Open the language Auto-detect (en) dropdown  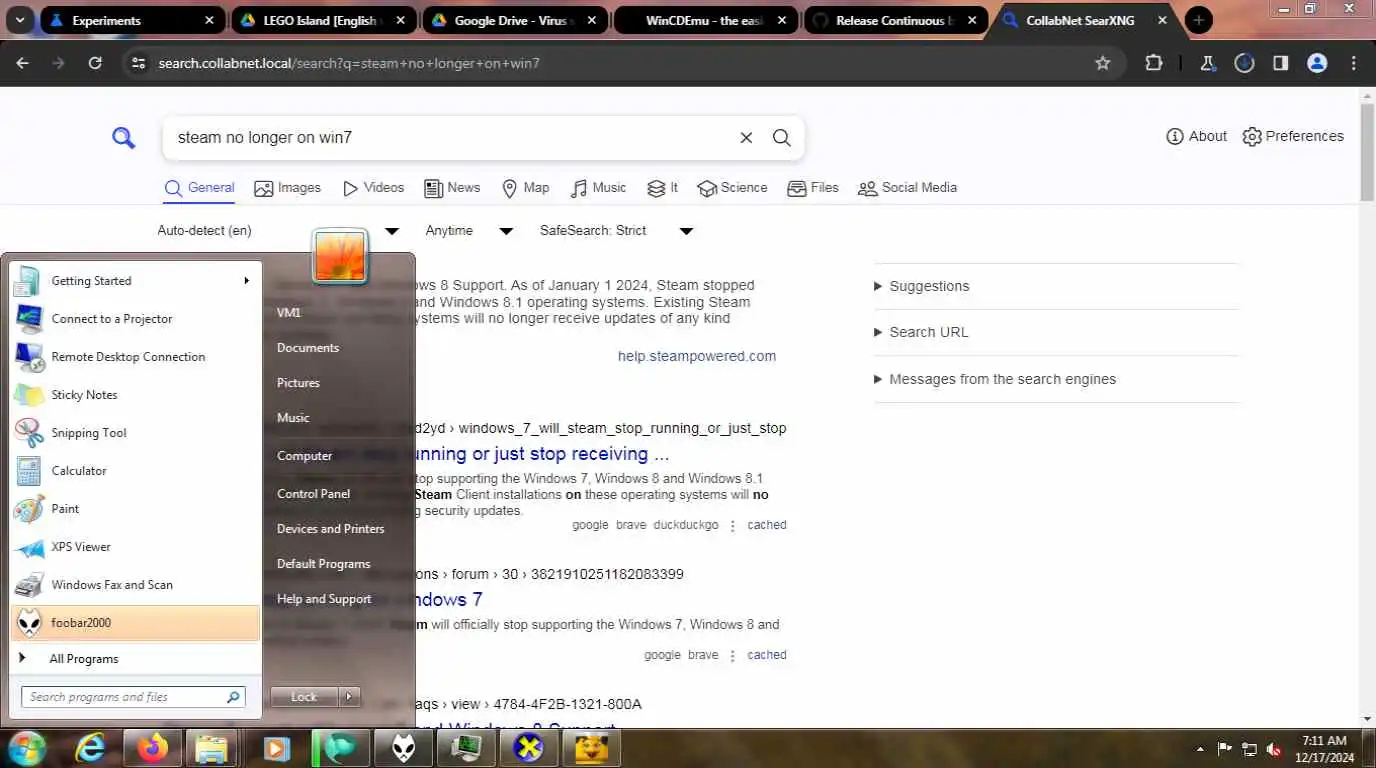(x=279, y=231)
